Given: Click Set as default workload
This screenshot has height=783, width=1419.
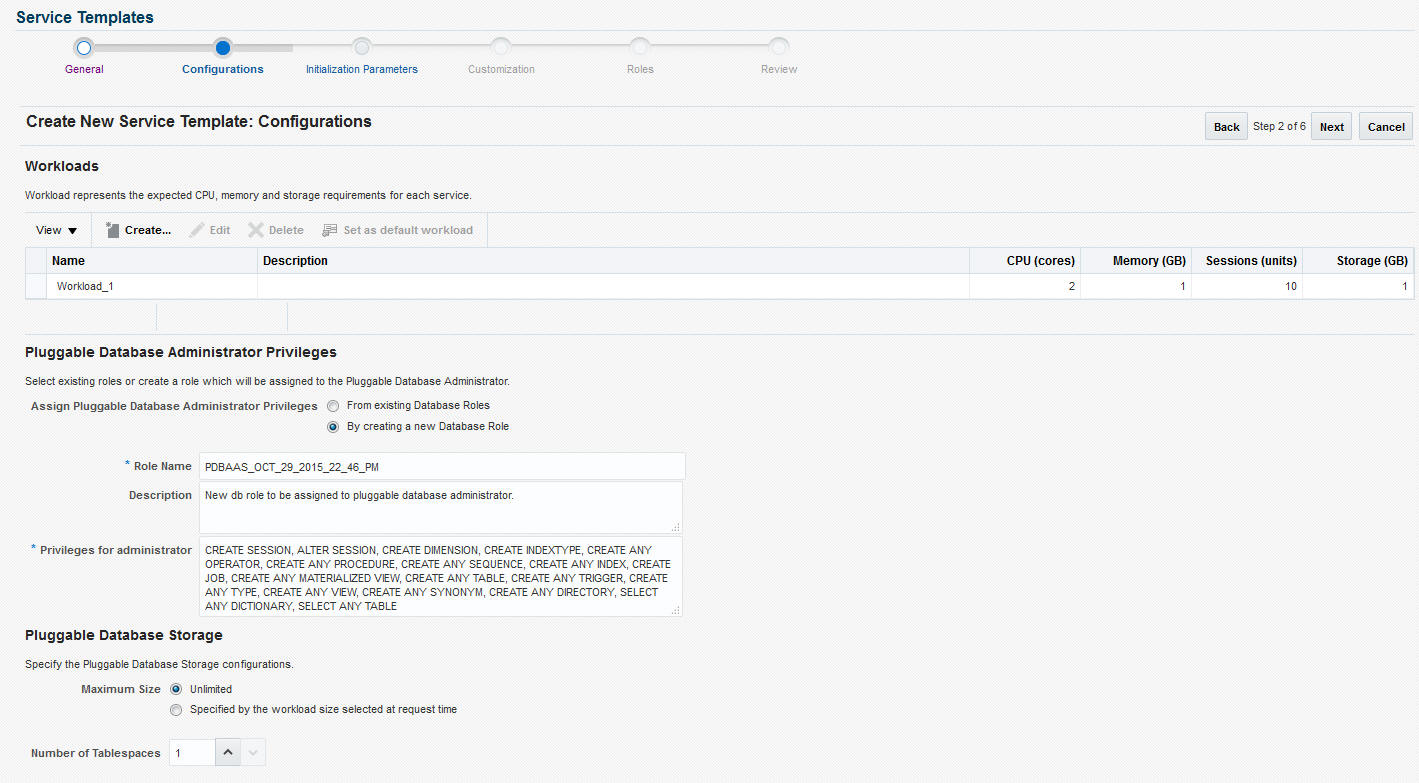Looking at the screenshot, I should (397, 230).
